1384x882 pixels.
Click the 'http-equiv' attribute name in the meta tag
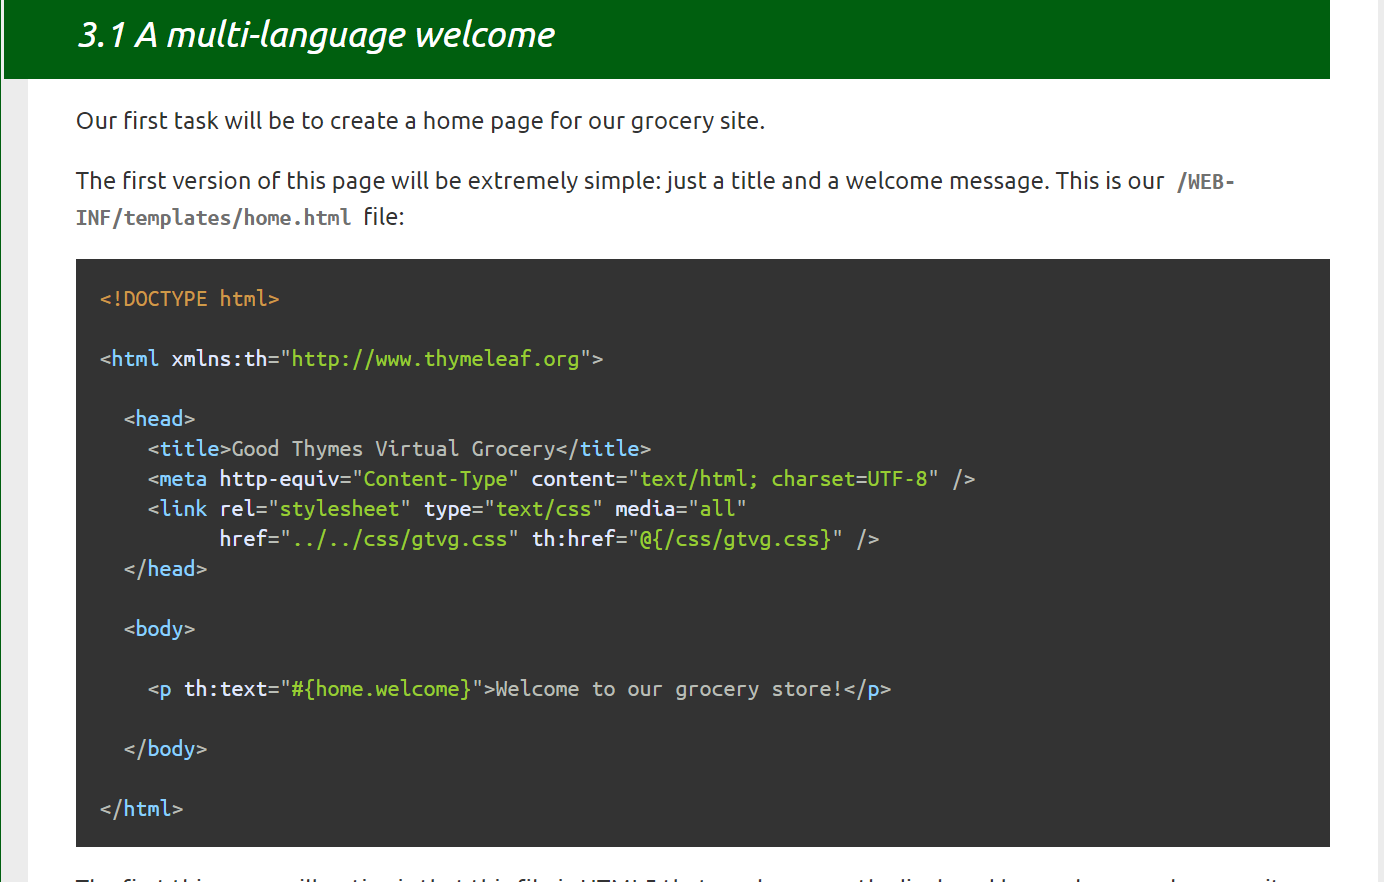pos(279,479)
